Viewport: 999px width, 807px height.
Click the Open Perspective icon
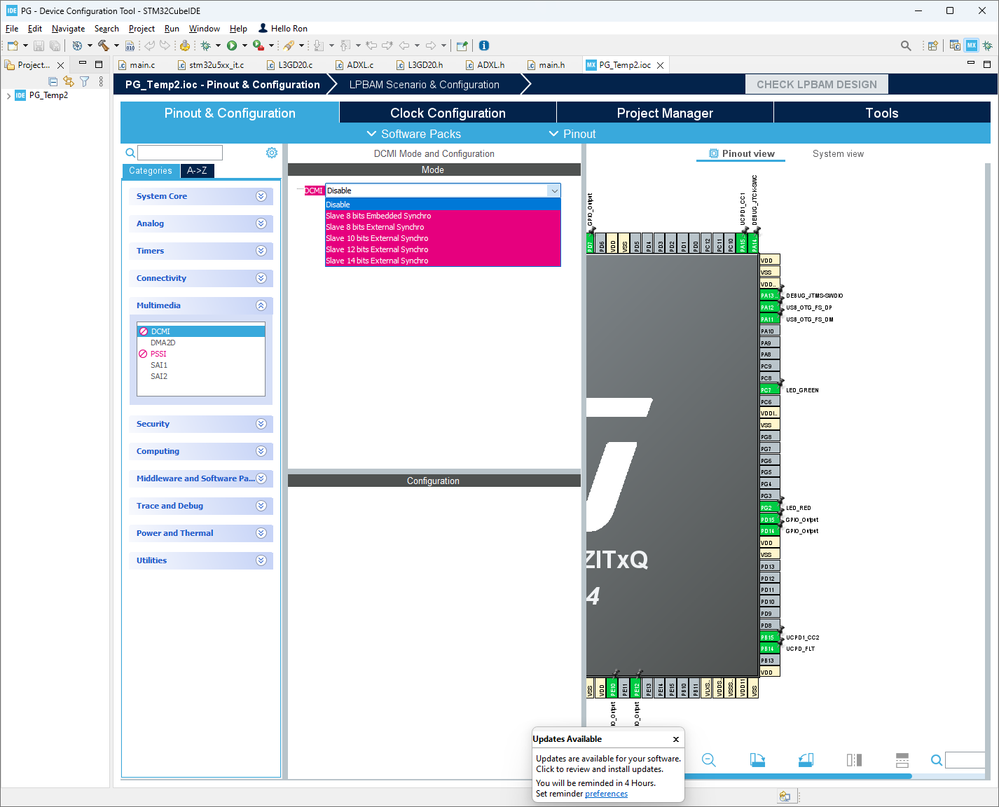click(x=933, y=45)
